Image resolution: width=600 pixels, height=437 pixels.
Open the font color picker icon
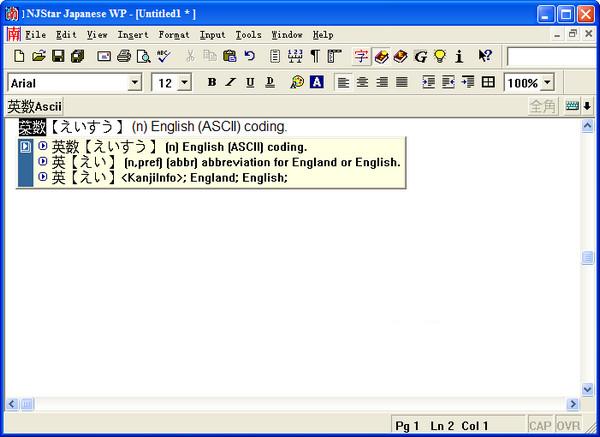[316, 82]
